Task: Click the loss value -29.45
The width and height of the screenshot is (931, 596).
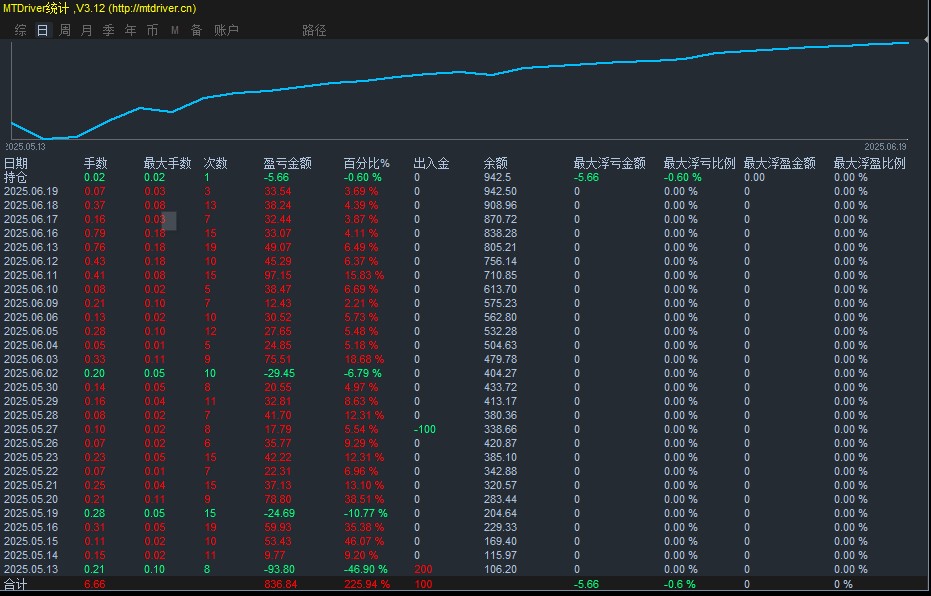Action: click(279, 373)
